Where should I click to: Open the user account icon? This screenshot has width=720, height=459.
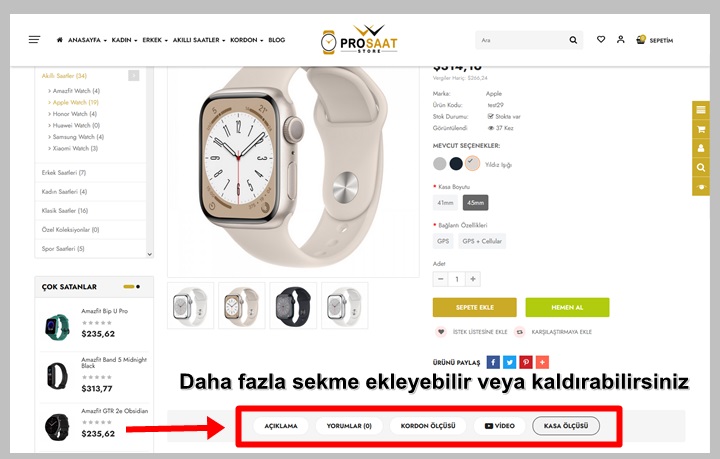click(620, 39)
